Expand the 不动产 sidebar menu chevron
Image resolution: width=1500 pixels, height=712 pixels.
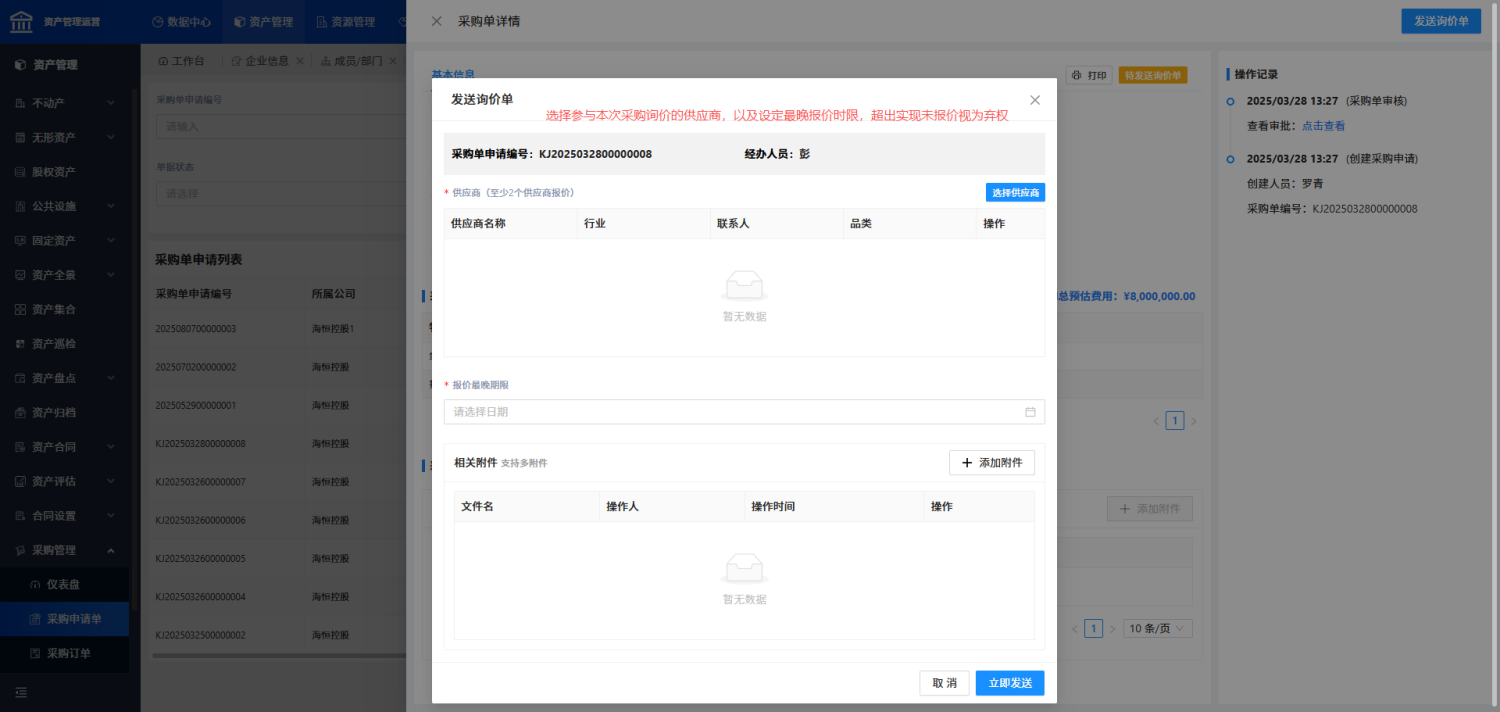tap(110, 103)
